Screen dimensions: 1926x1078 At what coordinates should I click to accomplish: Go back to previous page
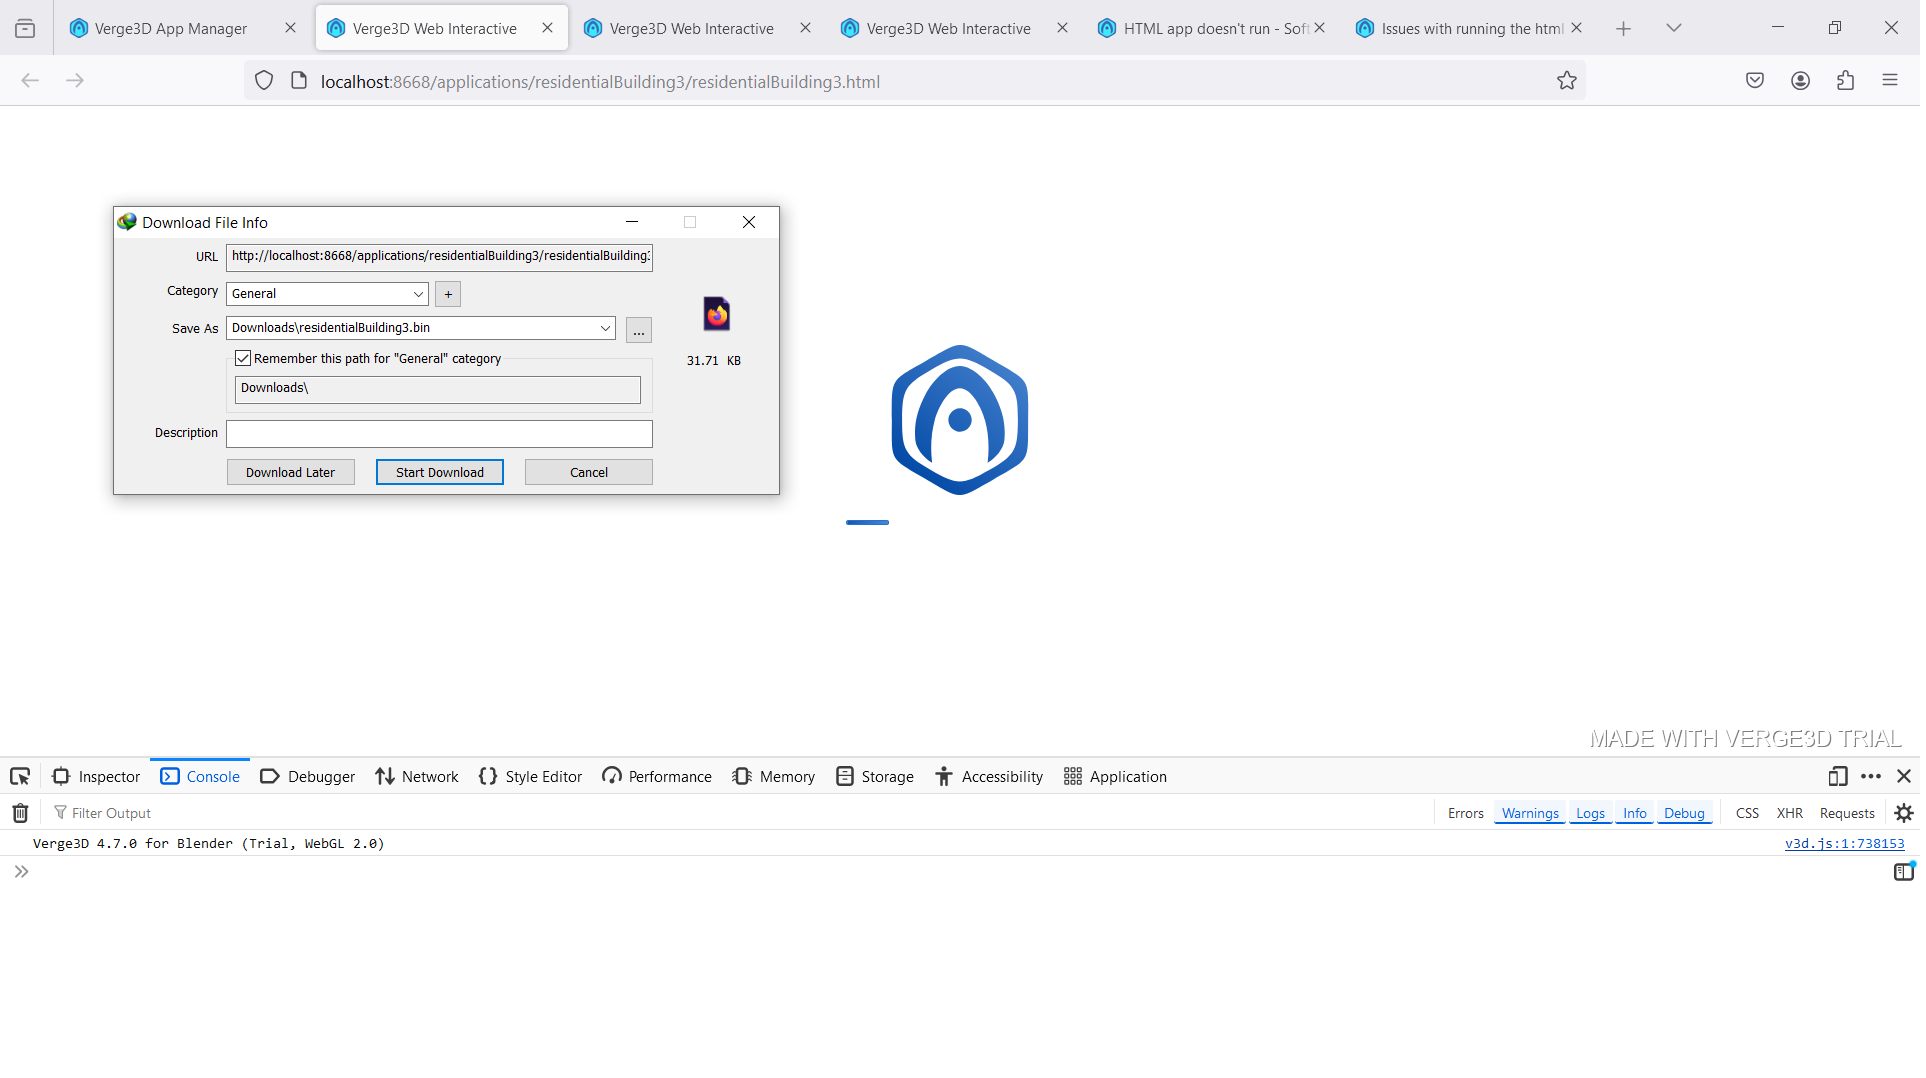30,81
